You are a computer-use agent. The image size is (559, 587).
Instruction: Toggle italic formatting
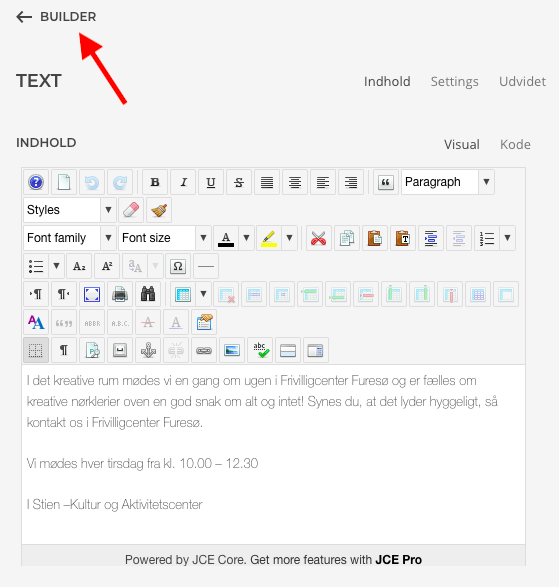tap(183, 182)
